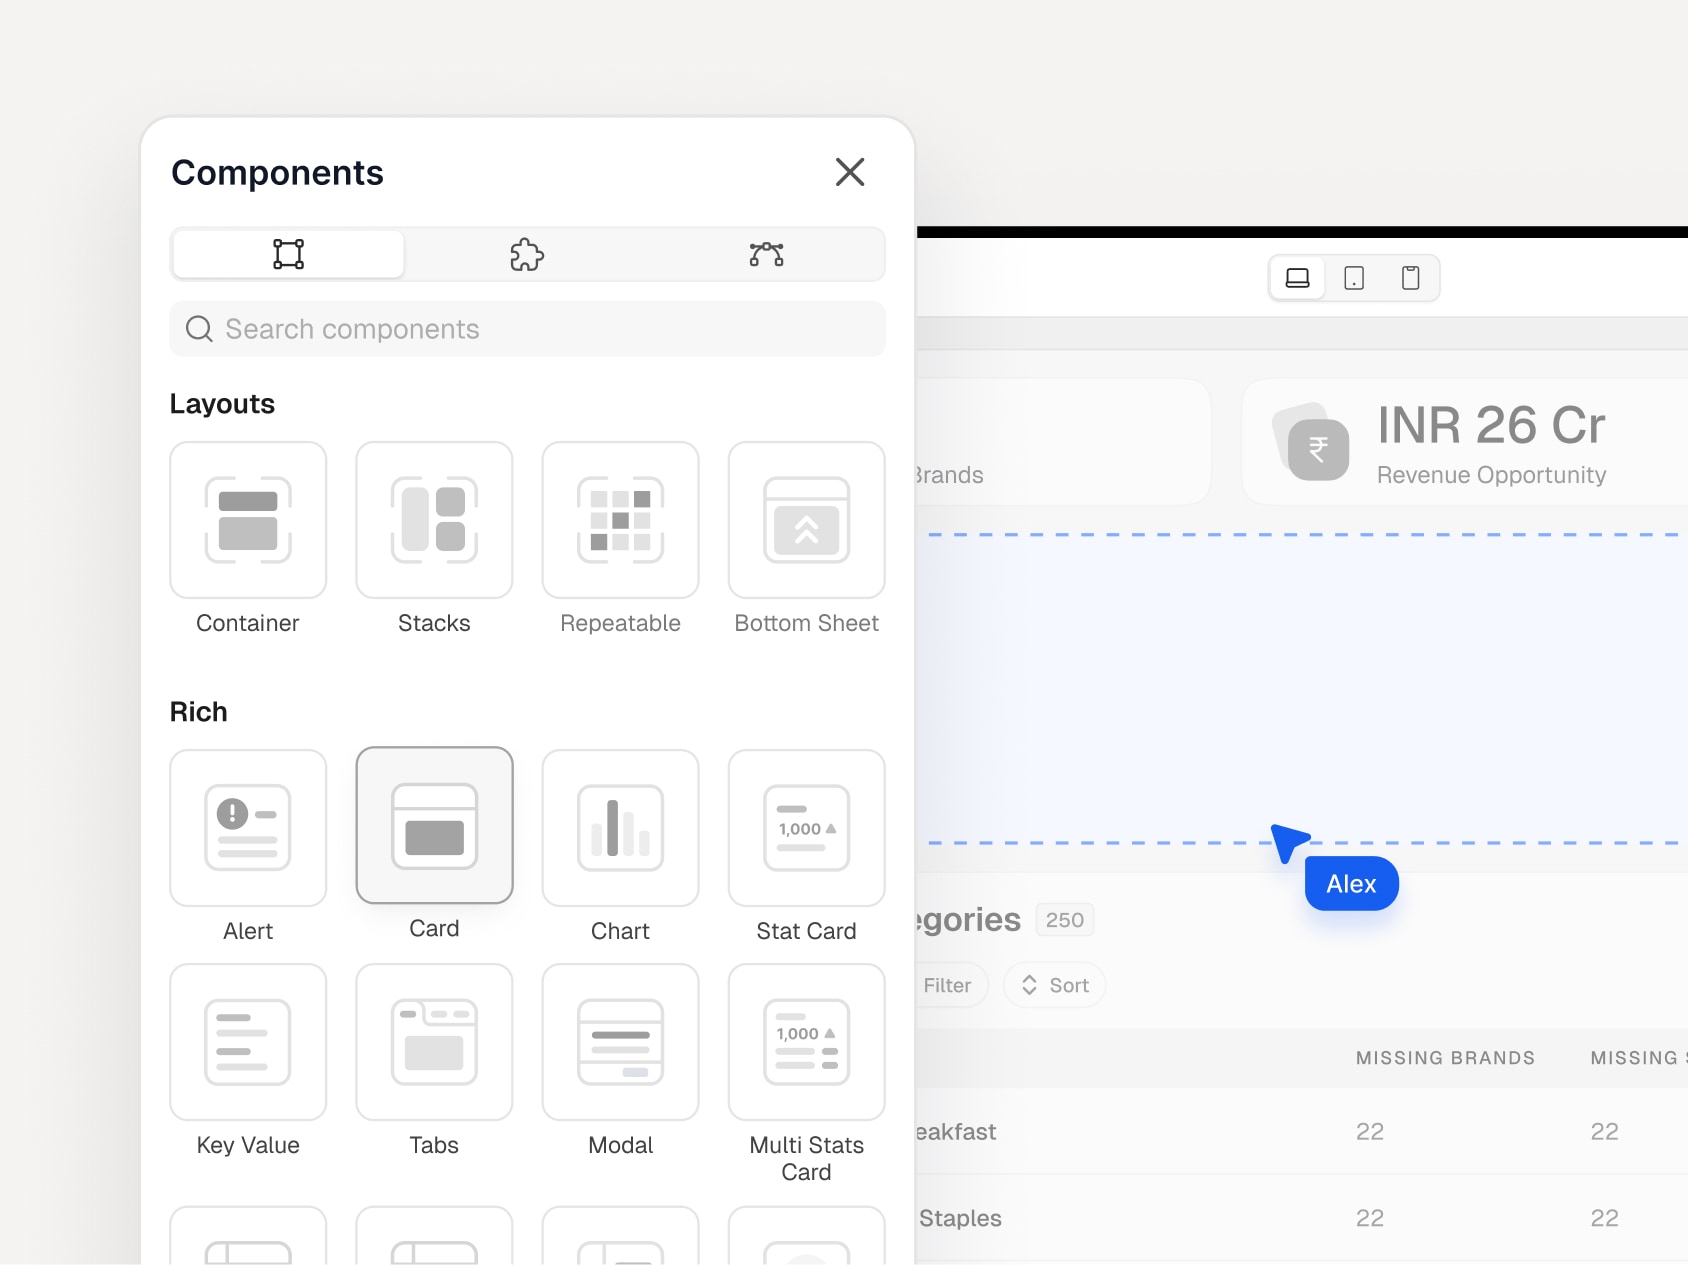Insert the Chart component
The height and width of the screenshot is (1265, 1688).
(620, 828)
